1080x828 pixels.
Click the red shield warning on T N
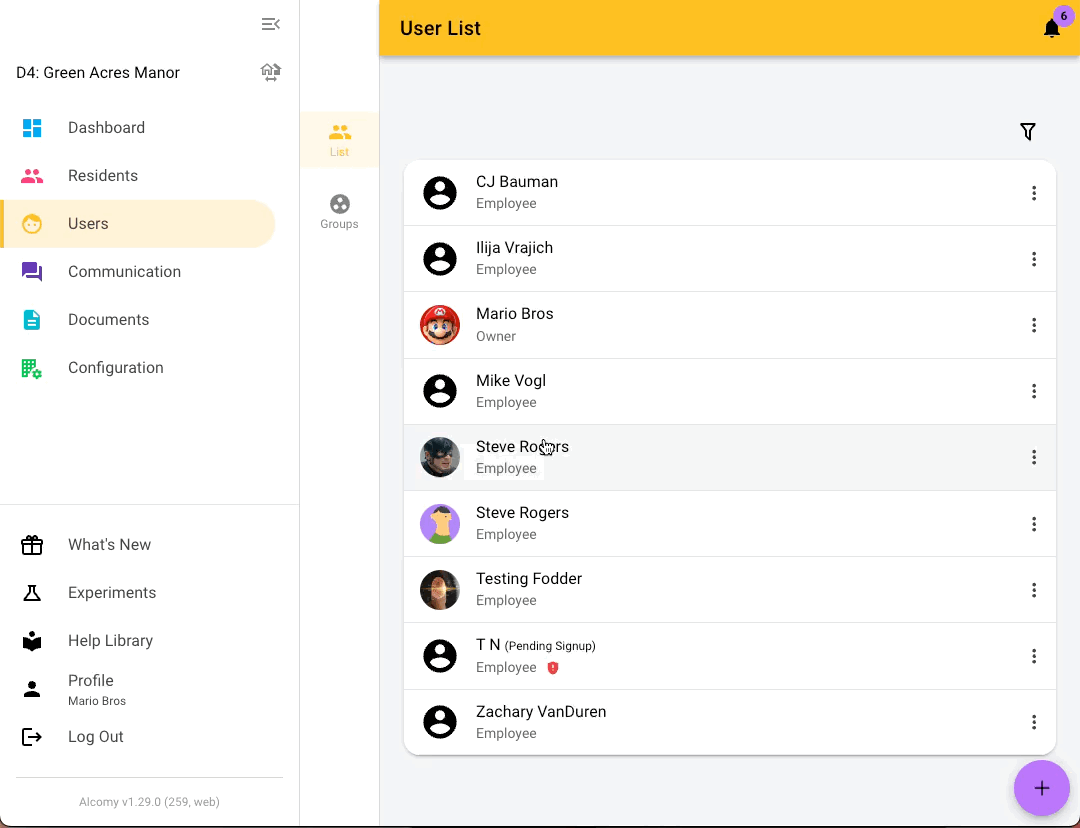[x=552, y=667]
